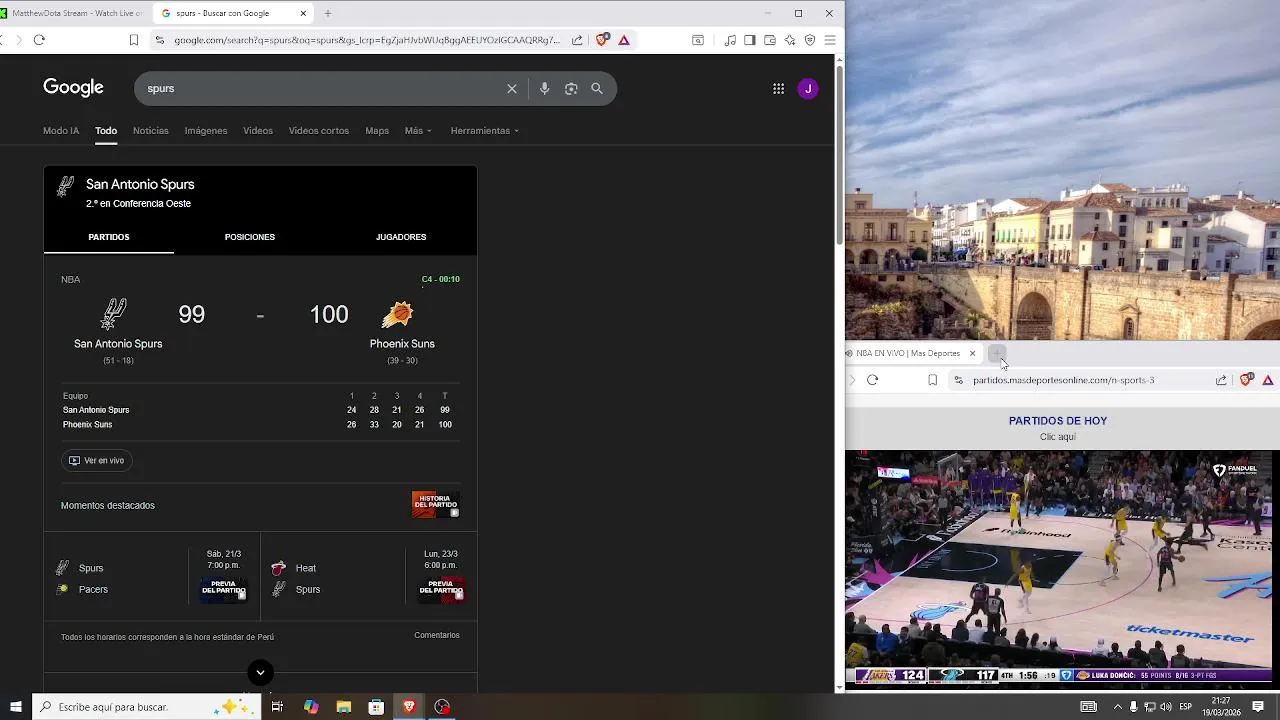This screenshot has width=1280, height=720.
Task: Share the Mas Deportes page icon
Action: coord(1221,380)
